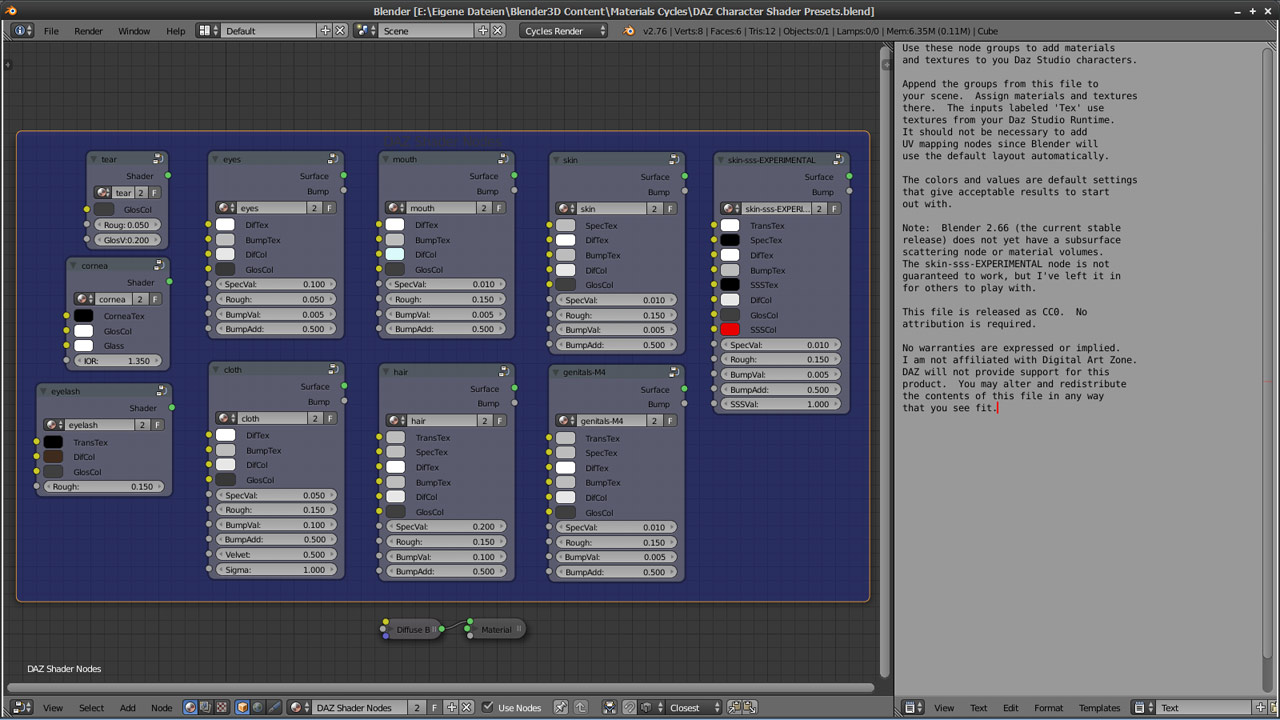Collapse the skin-sss-EXPERIMENTAL node
The image size is (1280, 720).
(721, 159)
